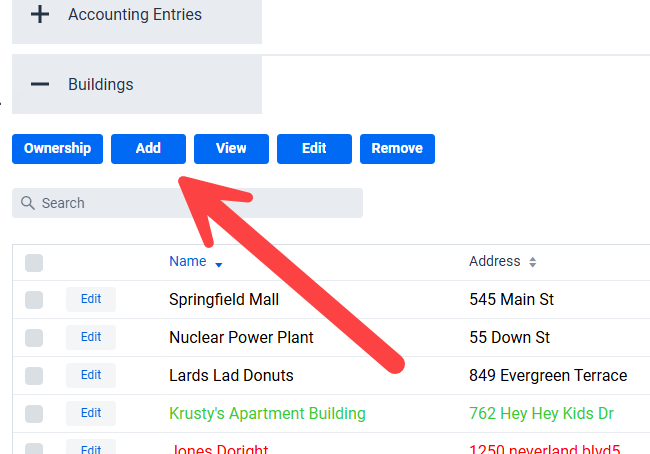650x454 pixels.
Task: Focus the Search input field
Action: 187,203
